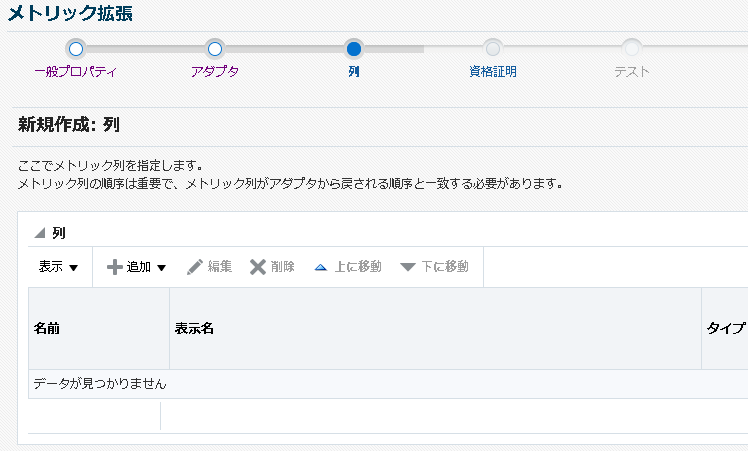Click the 一般プロパティ step circle
This screenshot has width=748, height=451.
pyautogui.click(x=76, y=49)
